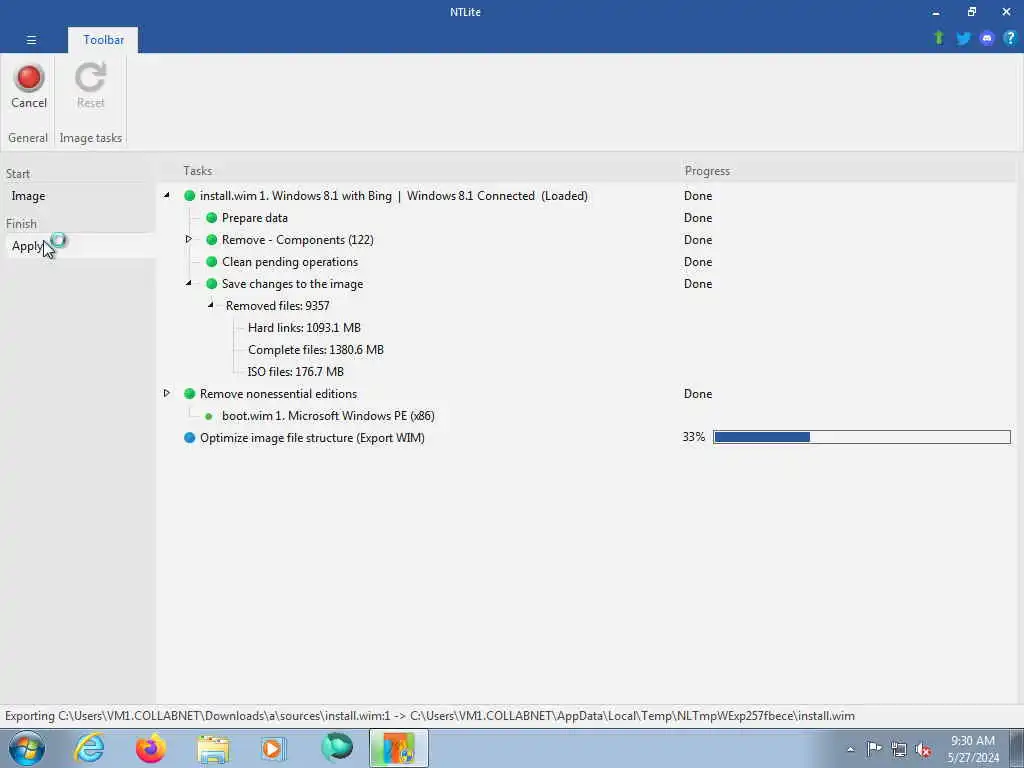This screenshot has height=768, width=1024.
Task: Open the hamburger menu icon
Action: point(31,40)
